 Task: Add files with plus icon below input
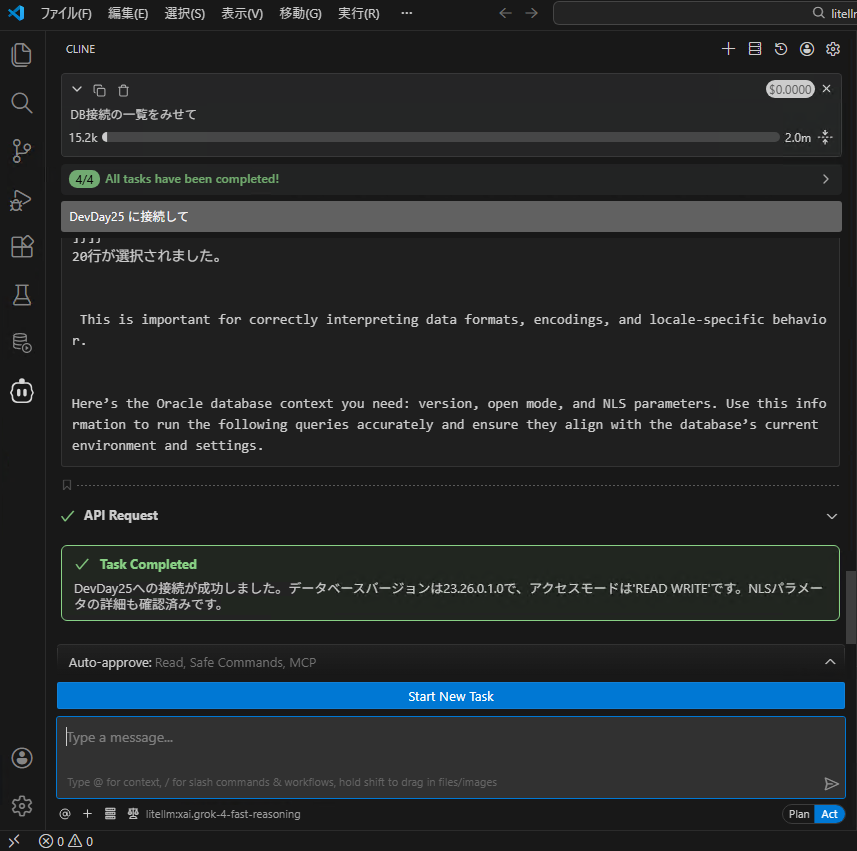click(x=87, y=814)
